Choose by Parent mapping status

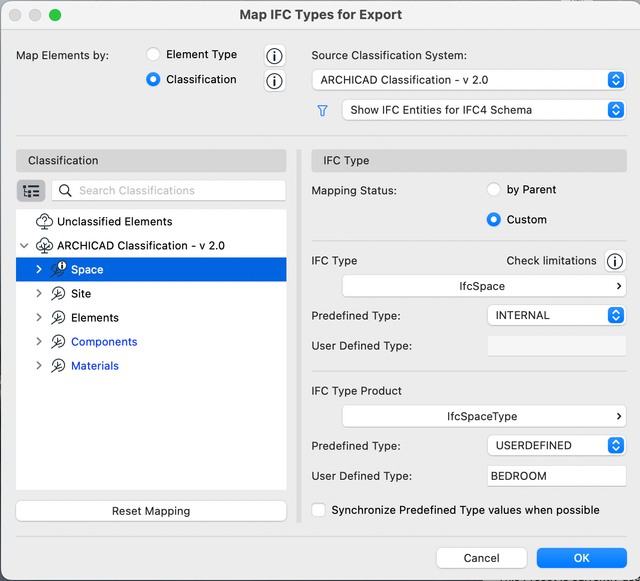493,189
